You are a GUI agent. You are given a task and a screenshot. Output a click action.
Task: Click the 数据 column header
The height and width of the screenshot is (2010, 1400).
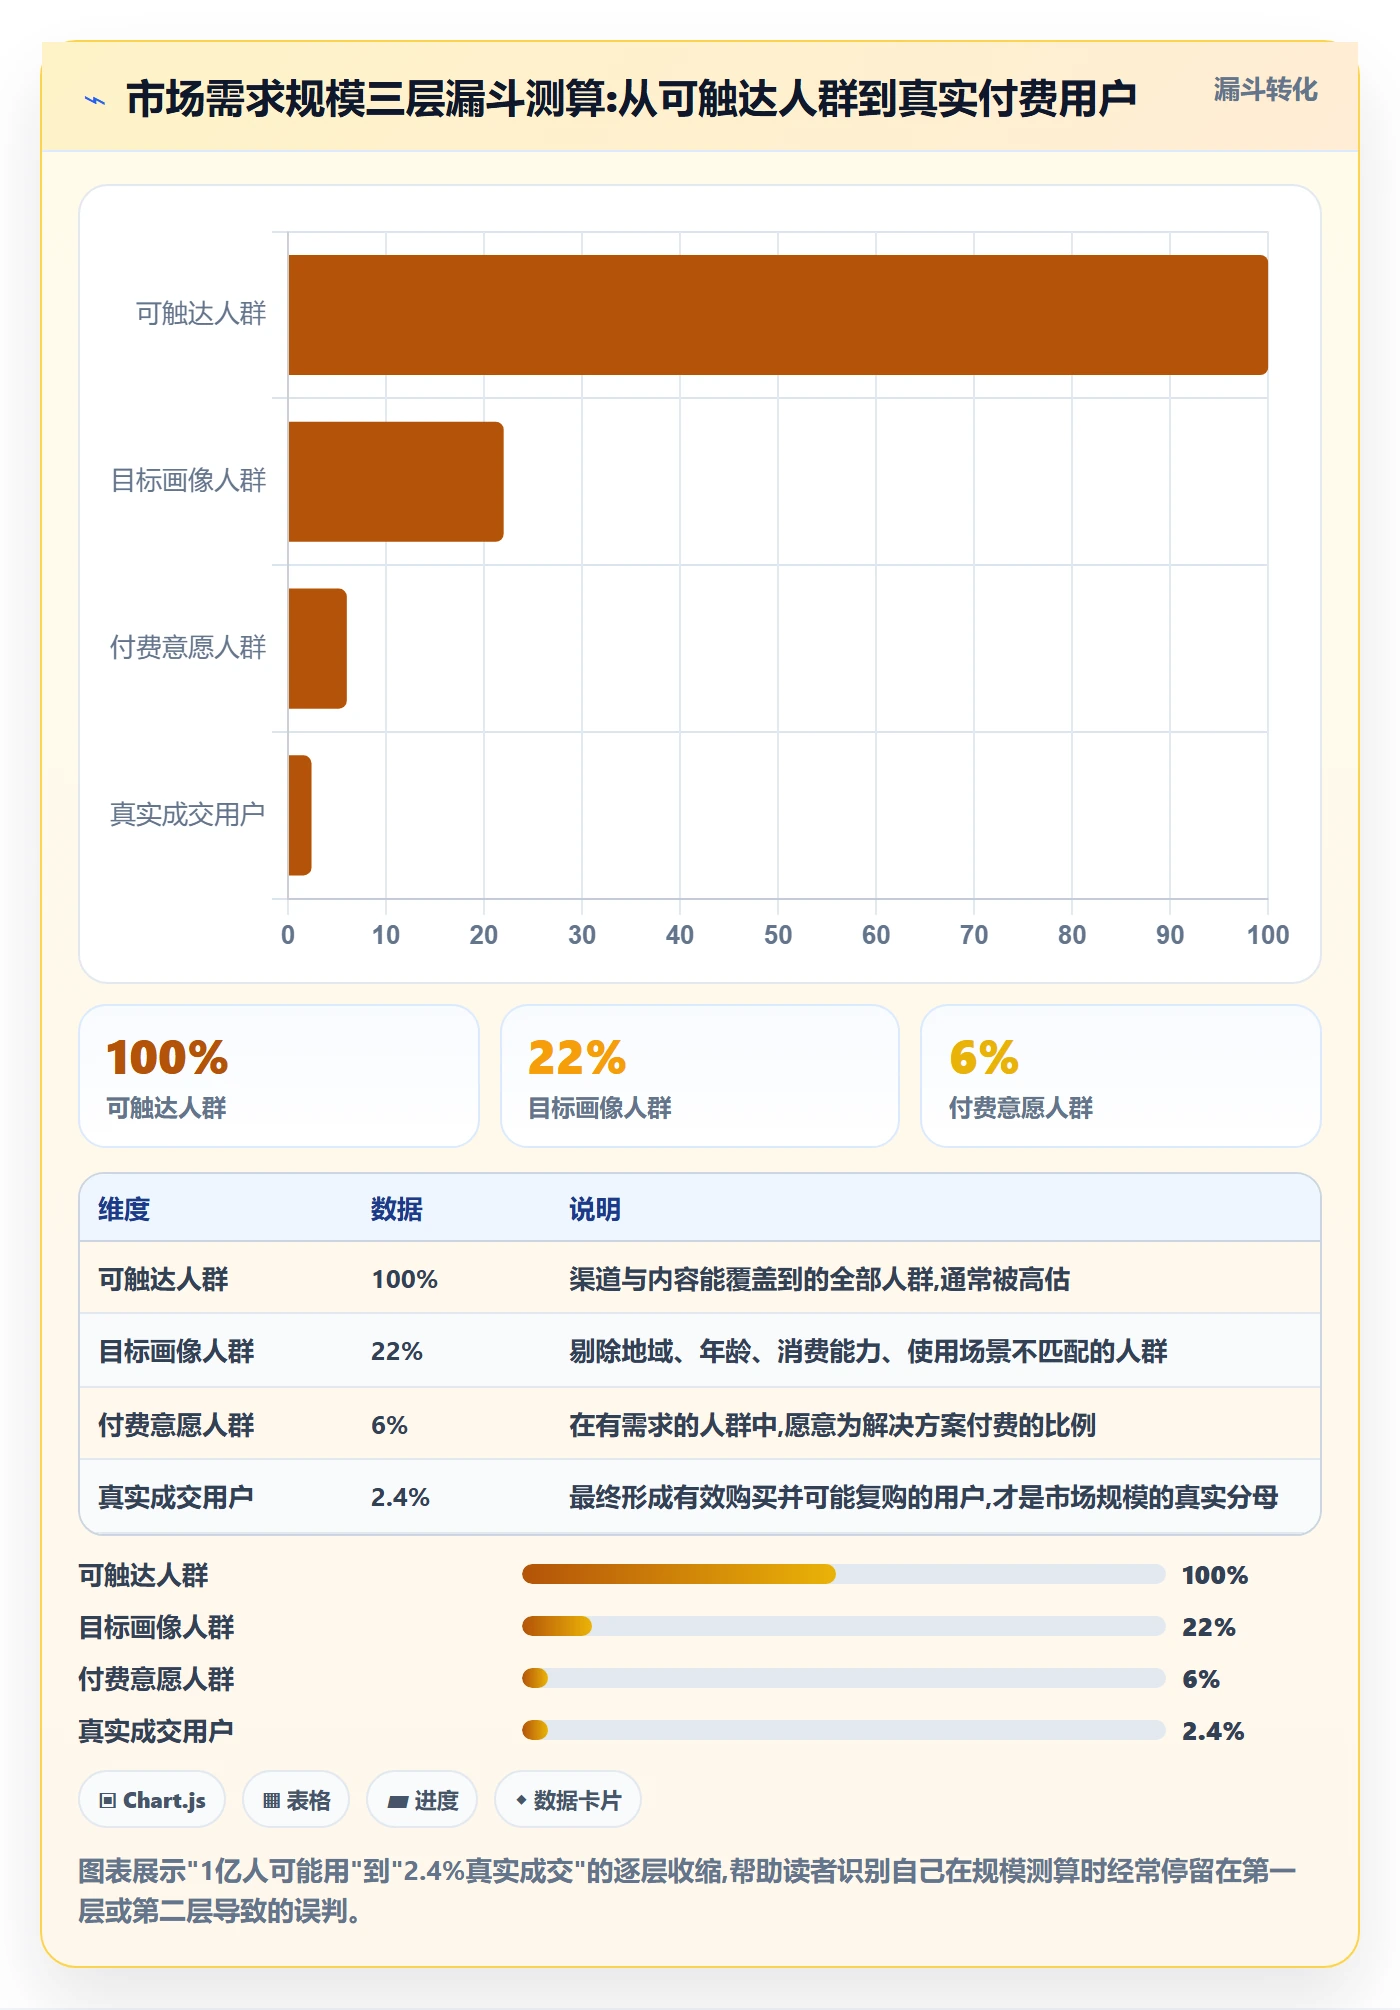(x=397, y=1209)
